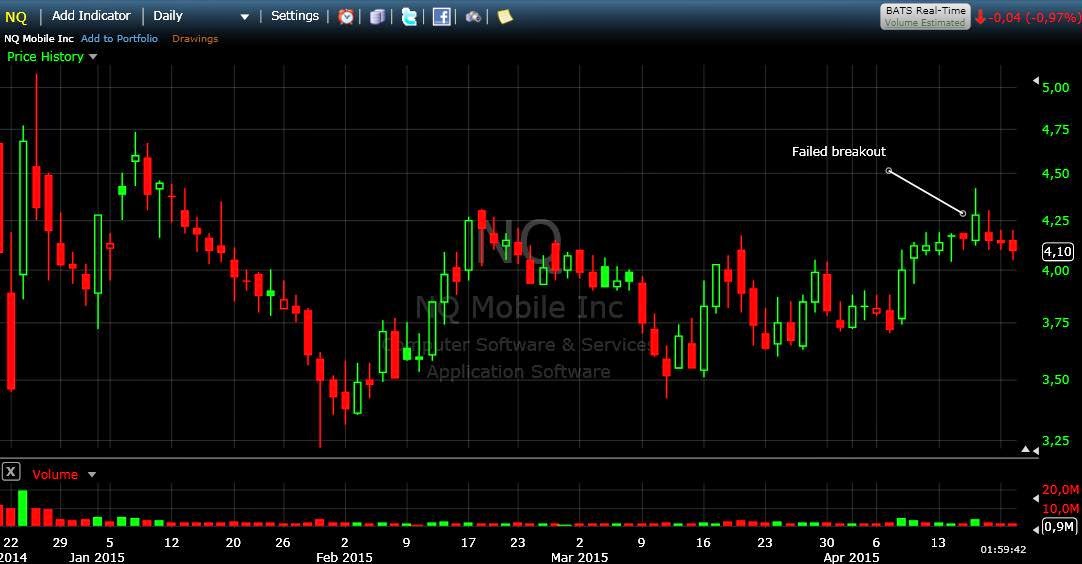The height and width of the screenshot is (564, 1082).
Task: Close the Volume panel with X
Action: (x=11, y=472)
